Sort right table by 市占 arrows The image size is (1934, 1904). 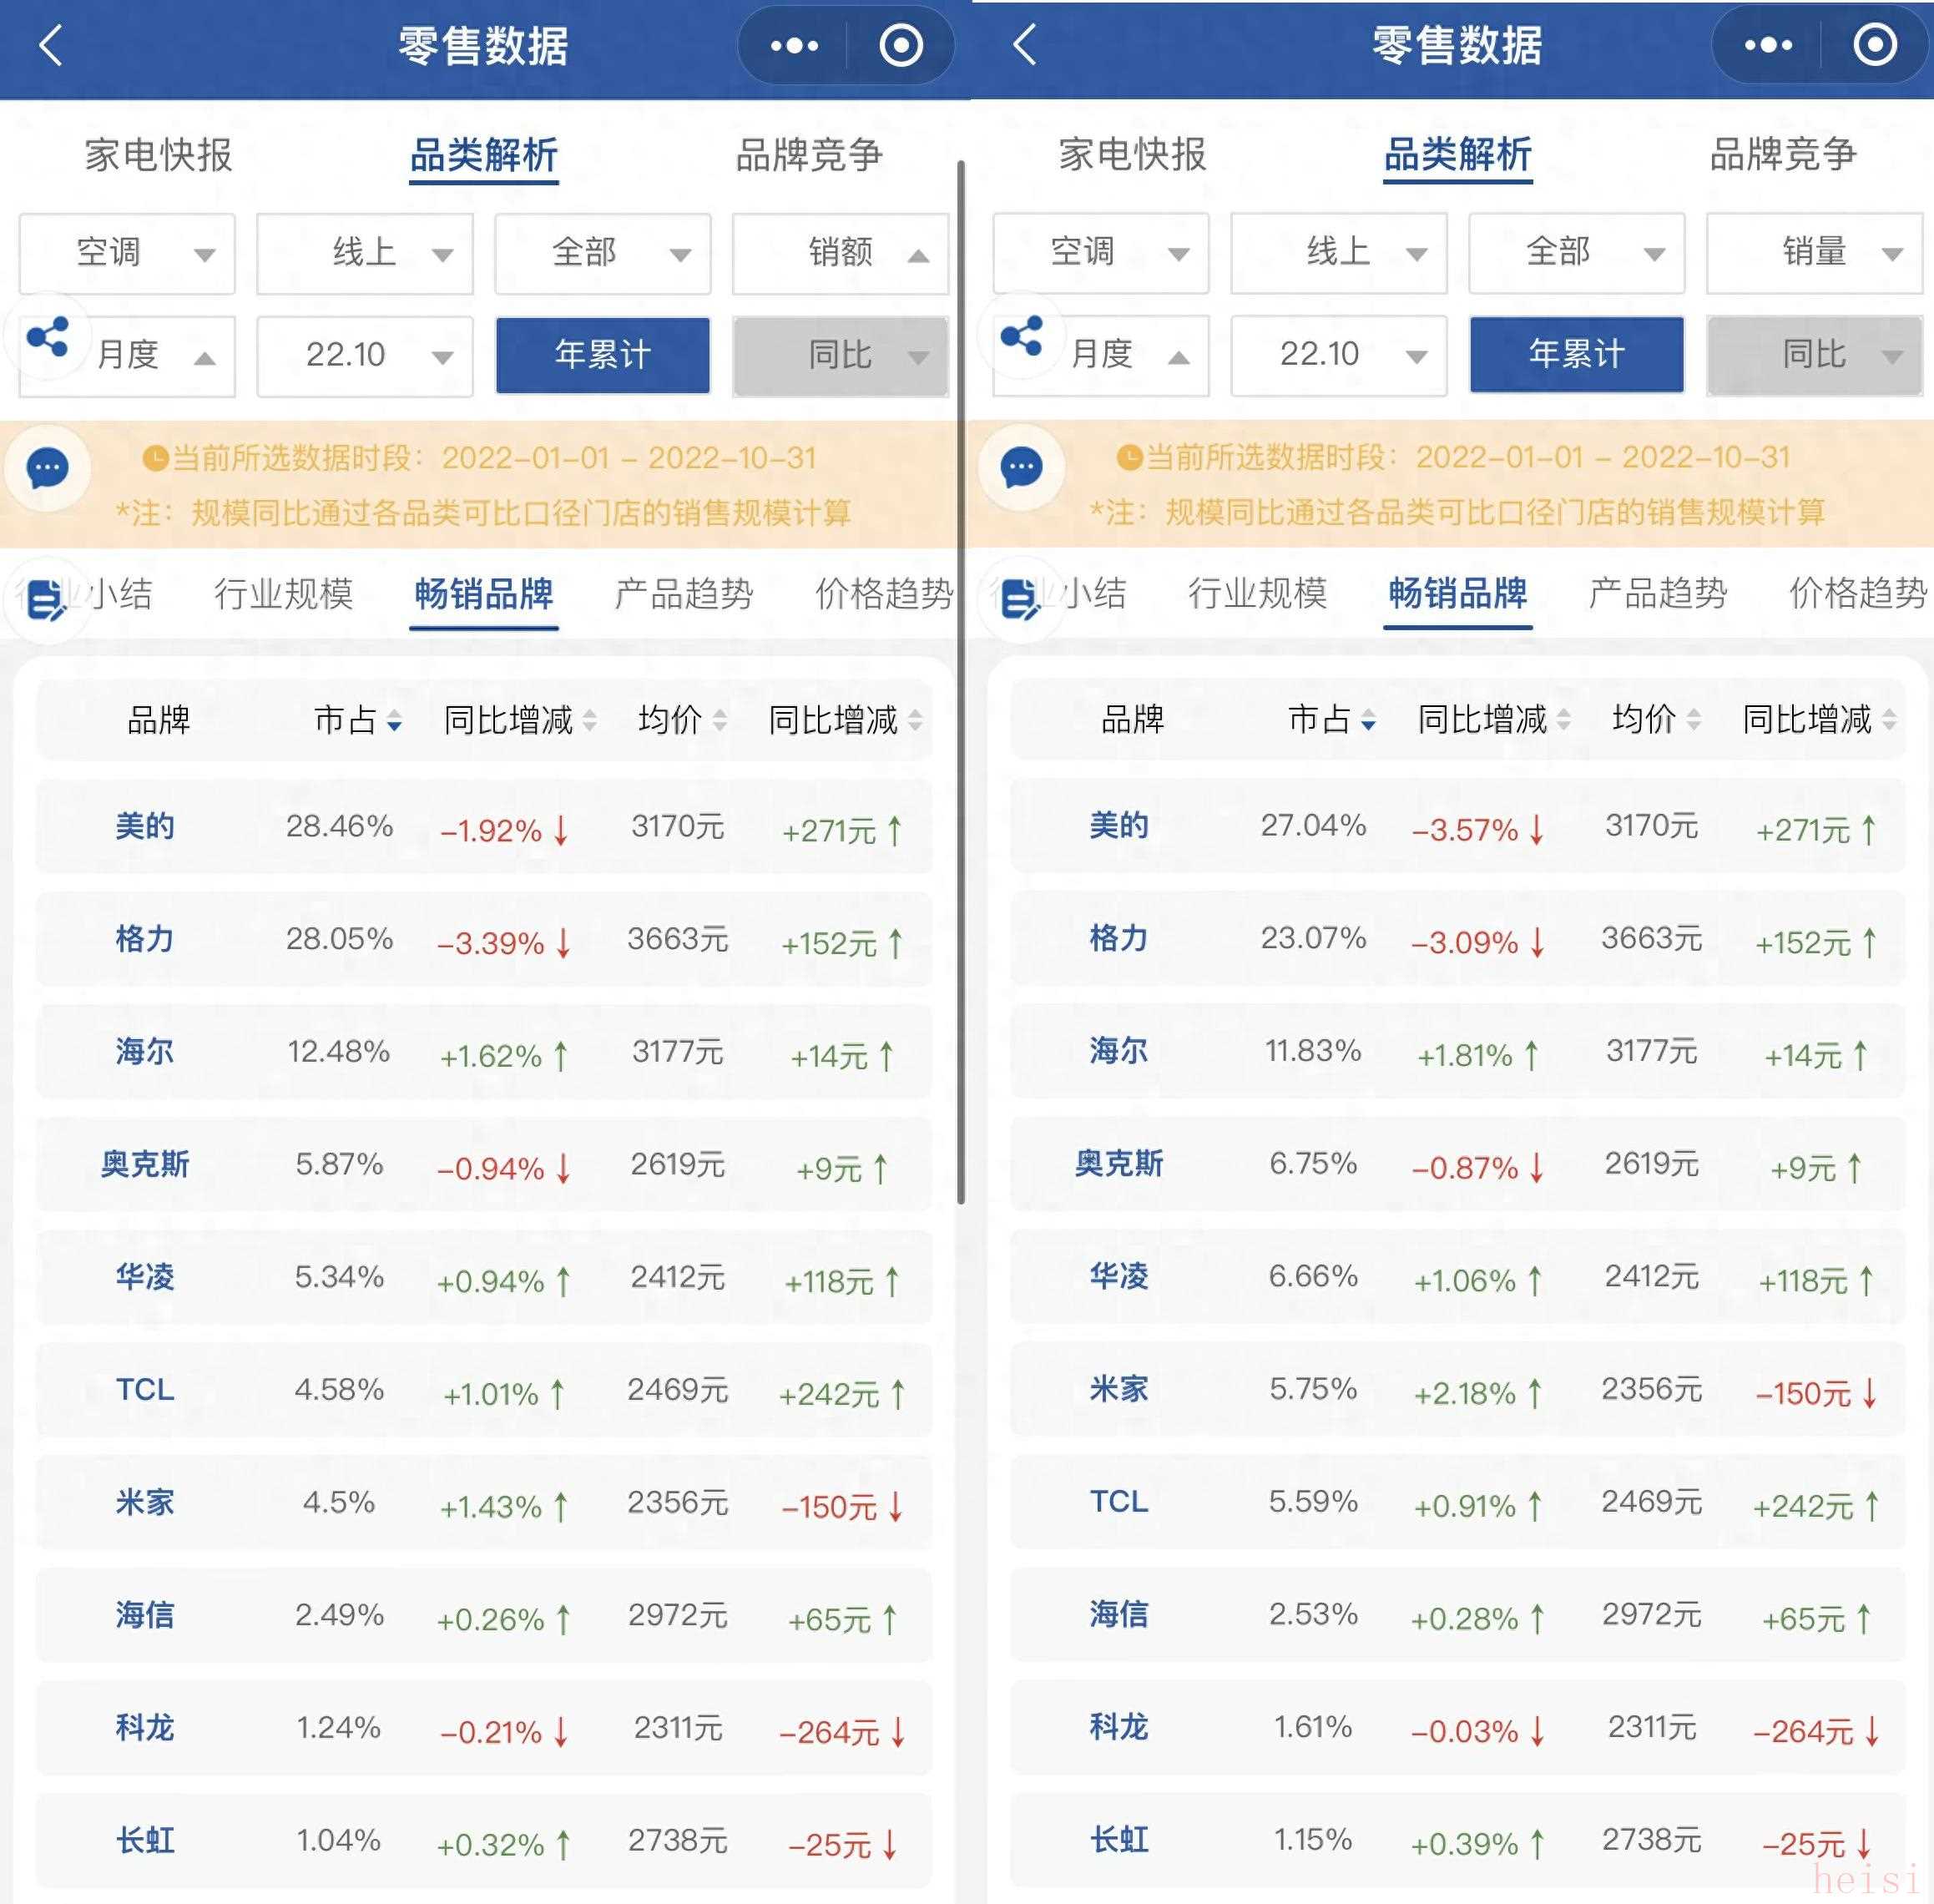(1368, 720)
